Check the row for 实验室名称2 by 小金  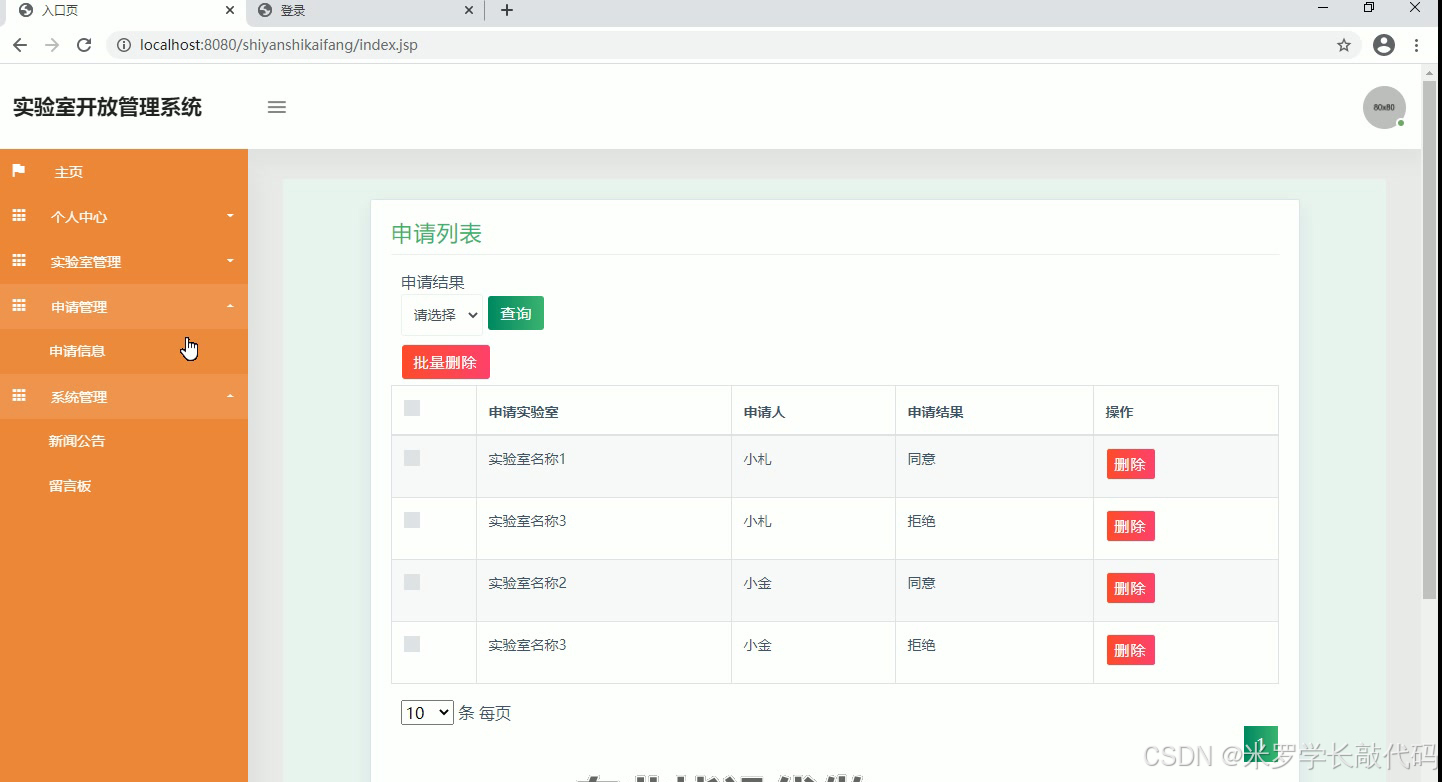tap(411, 581)
